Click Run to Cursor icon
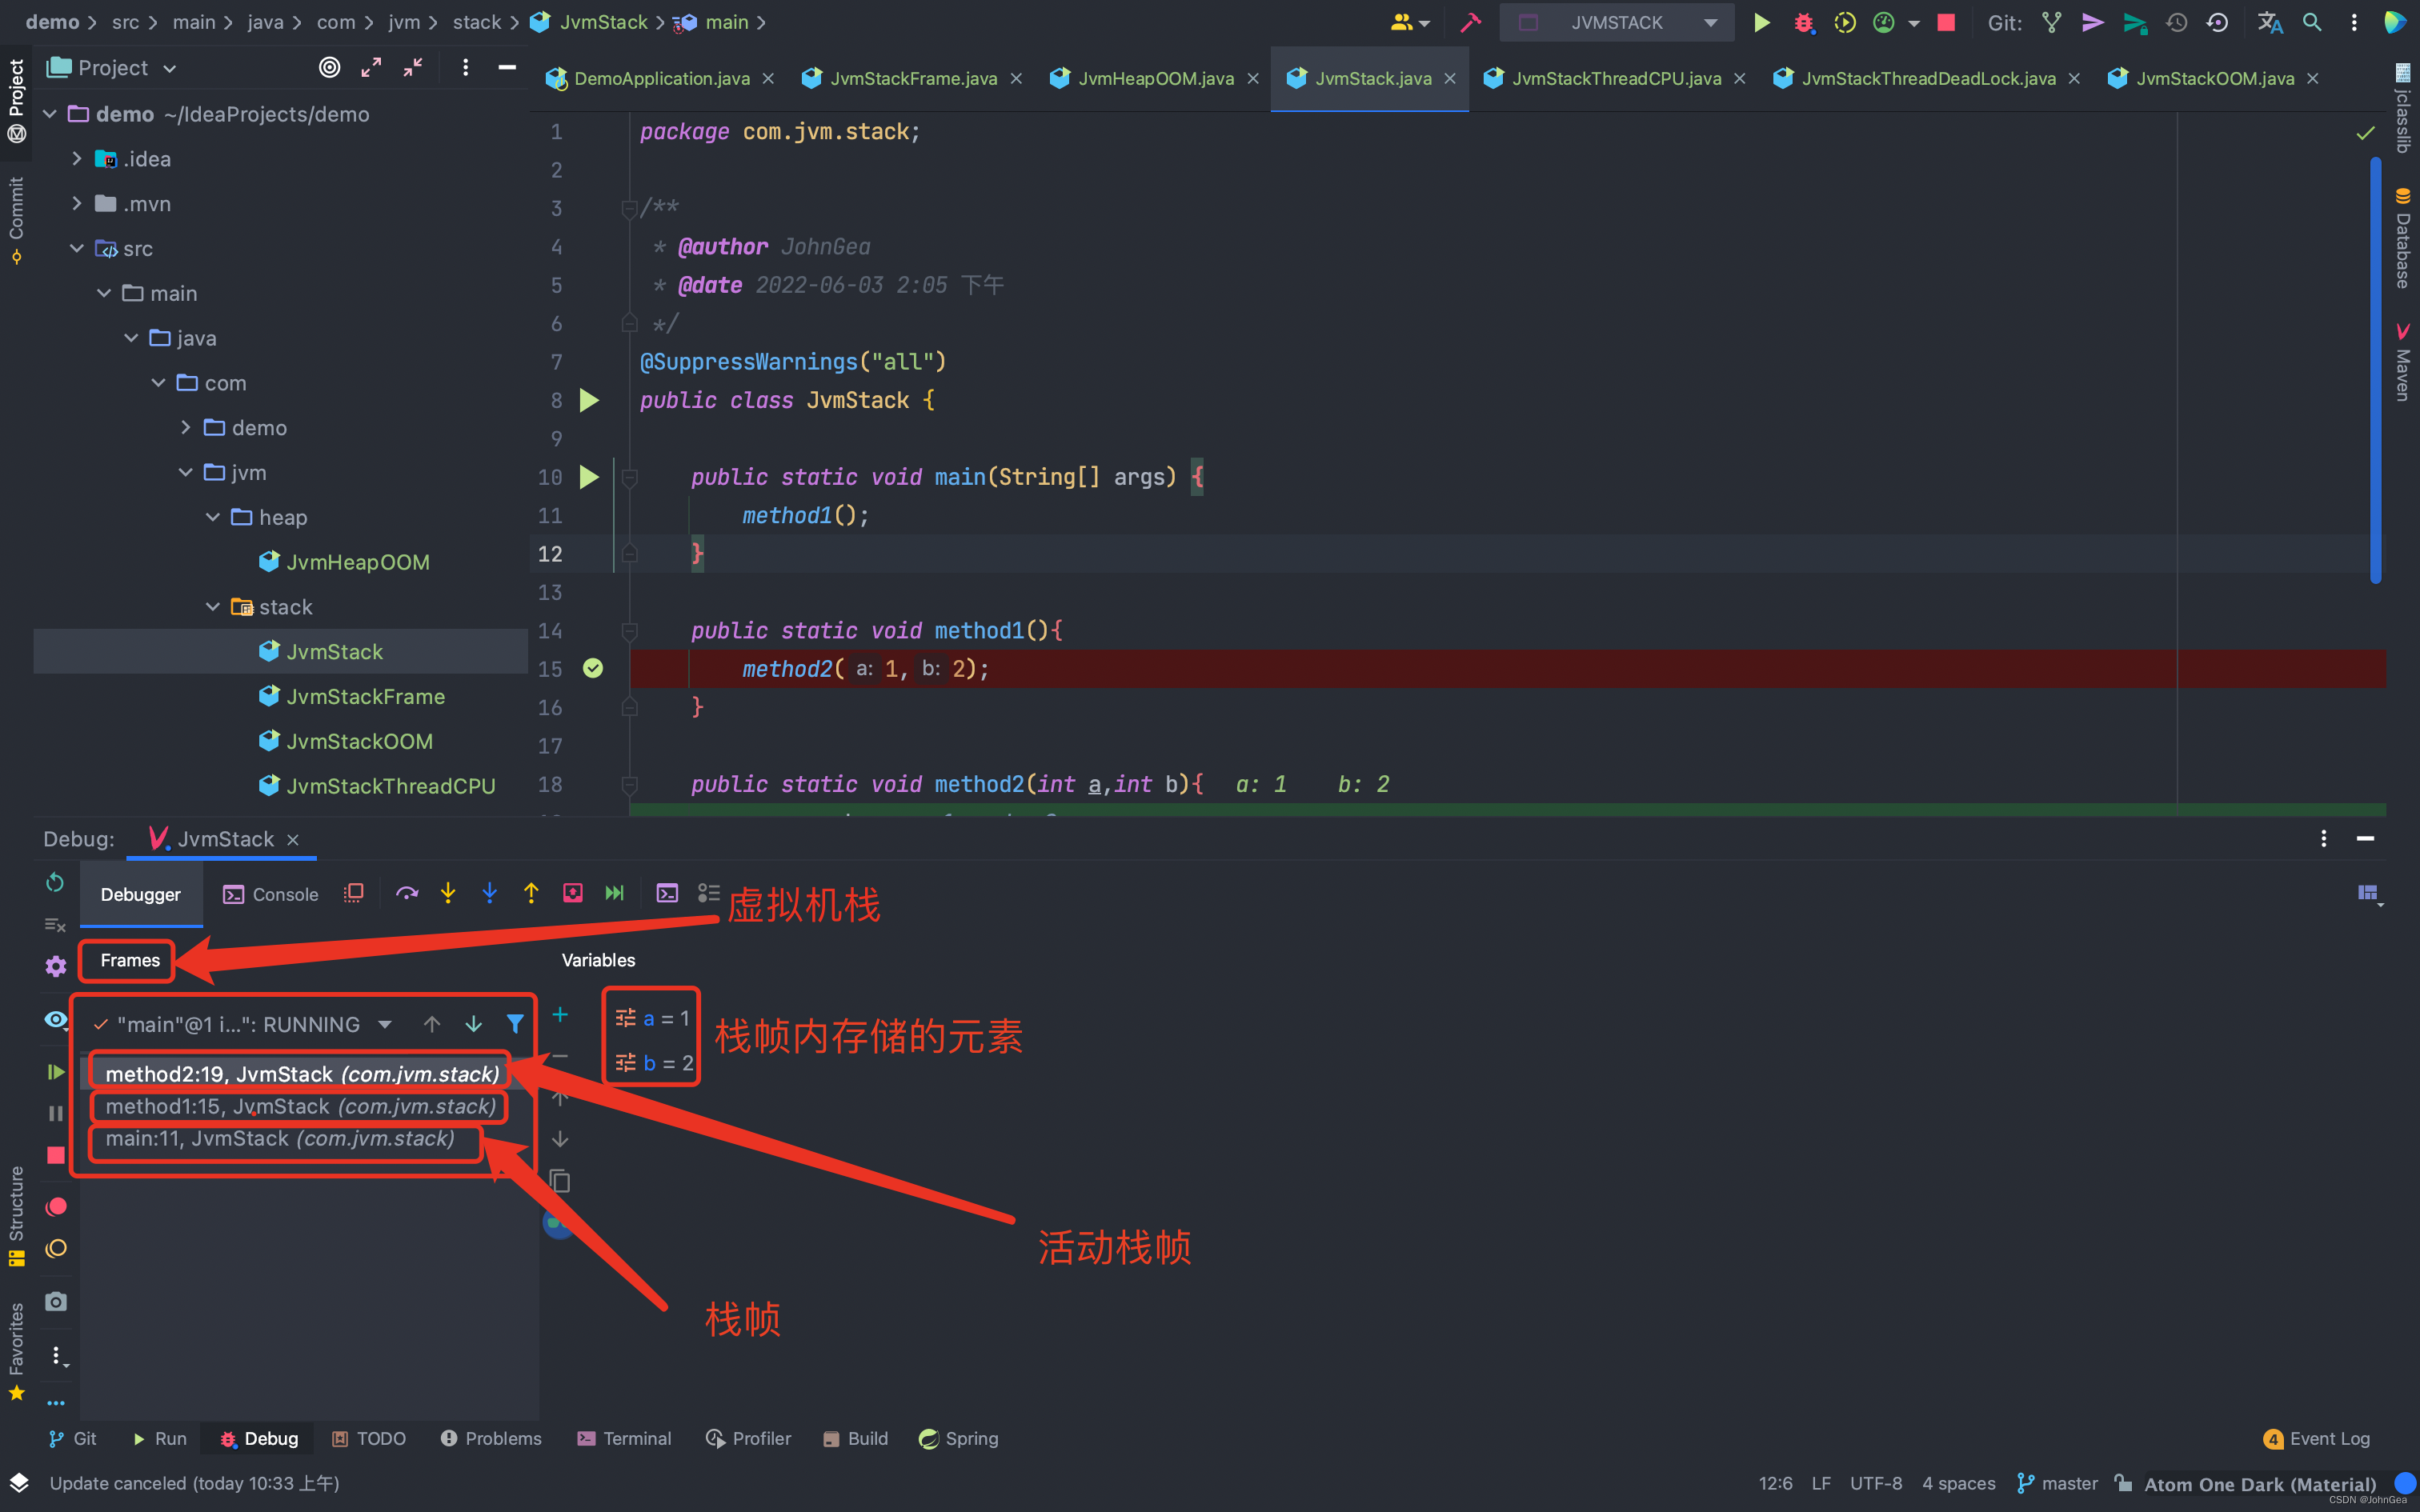The width and height of the screenshot is (2420, 1512). (x=614, y=893)
